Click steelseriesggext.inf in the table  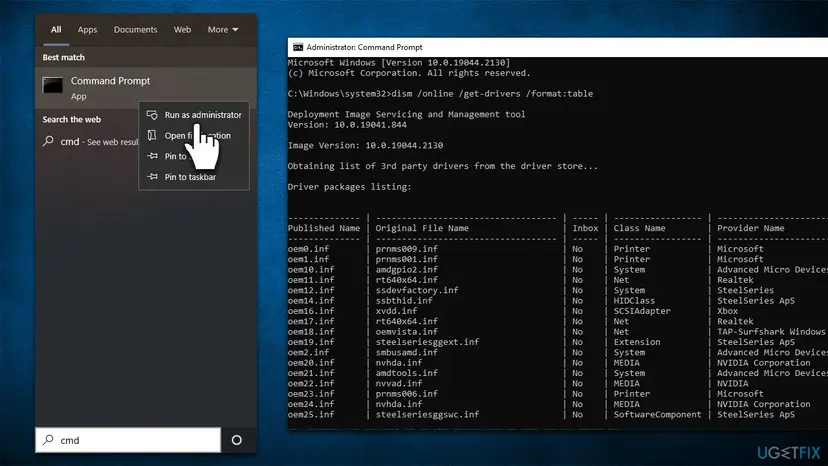pos(427,342)
